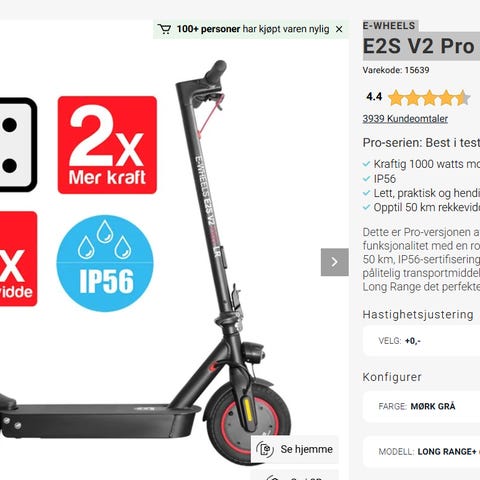Show next product image with arrow
Image resolution: width=480 pixels, height=480 pixels.
334,262
